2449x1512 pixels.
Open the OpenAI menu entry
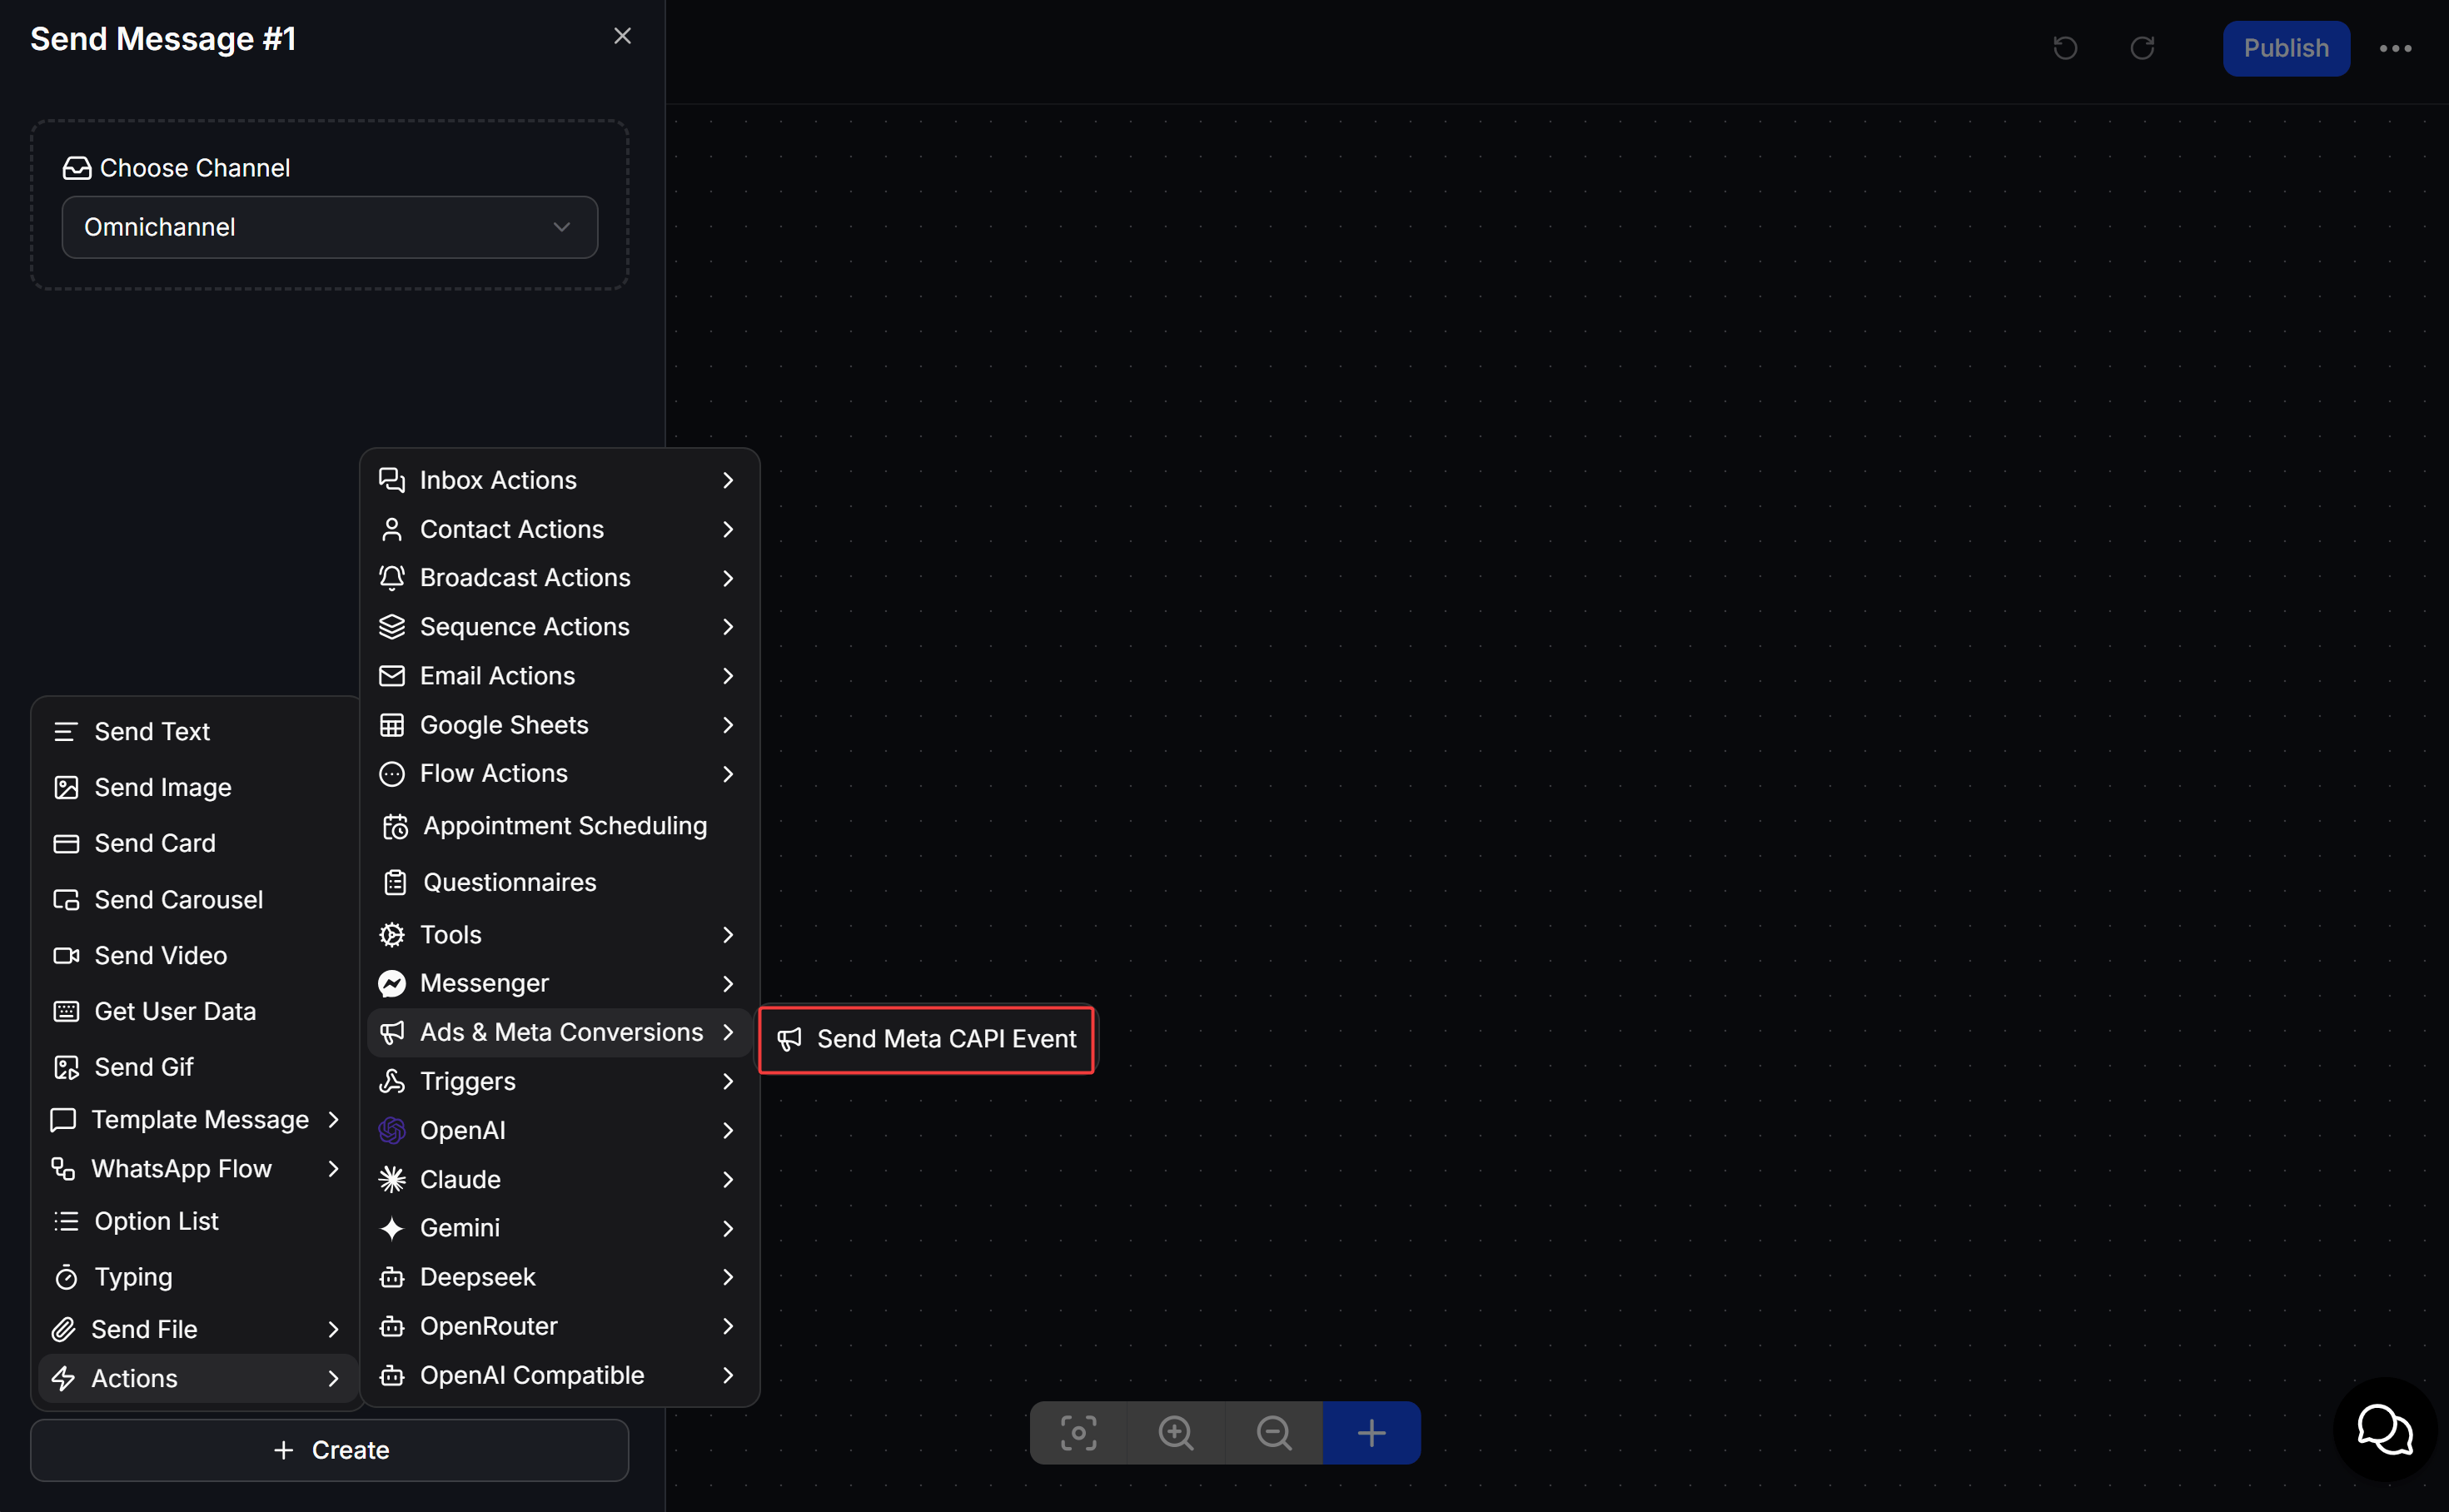point(559,1130)
